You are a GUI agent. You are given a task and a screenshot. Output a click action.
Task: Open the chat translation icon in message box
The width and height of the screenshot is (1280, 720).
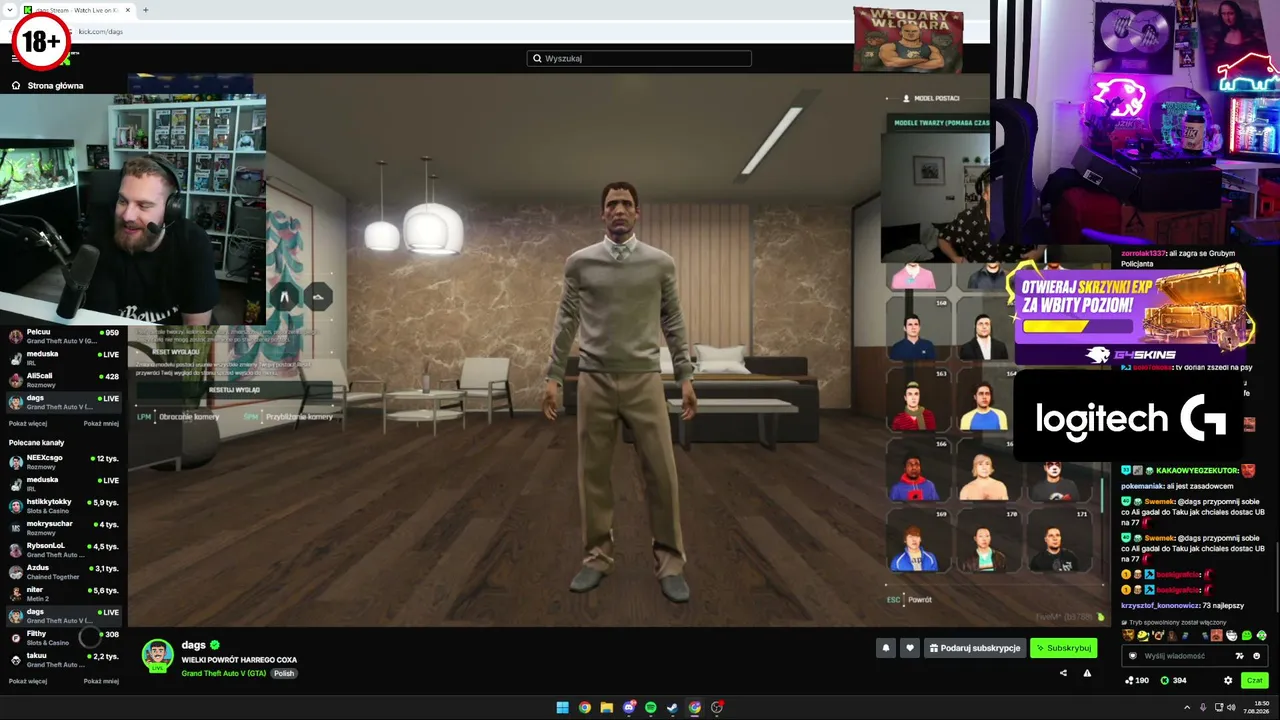coord(1240,656)
